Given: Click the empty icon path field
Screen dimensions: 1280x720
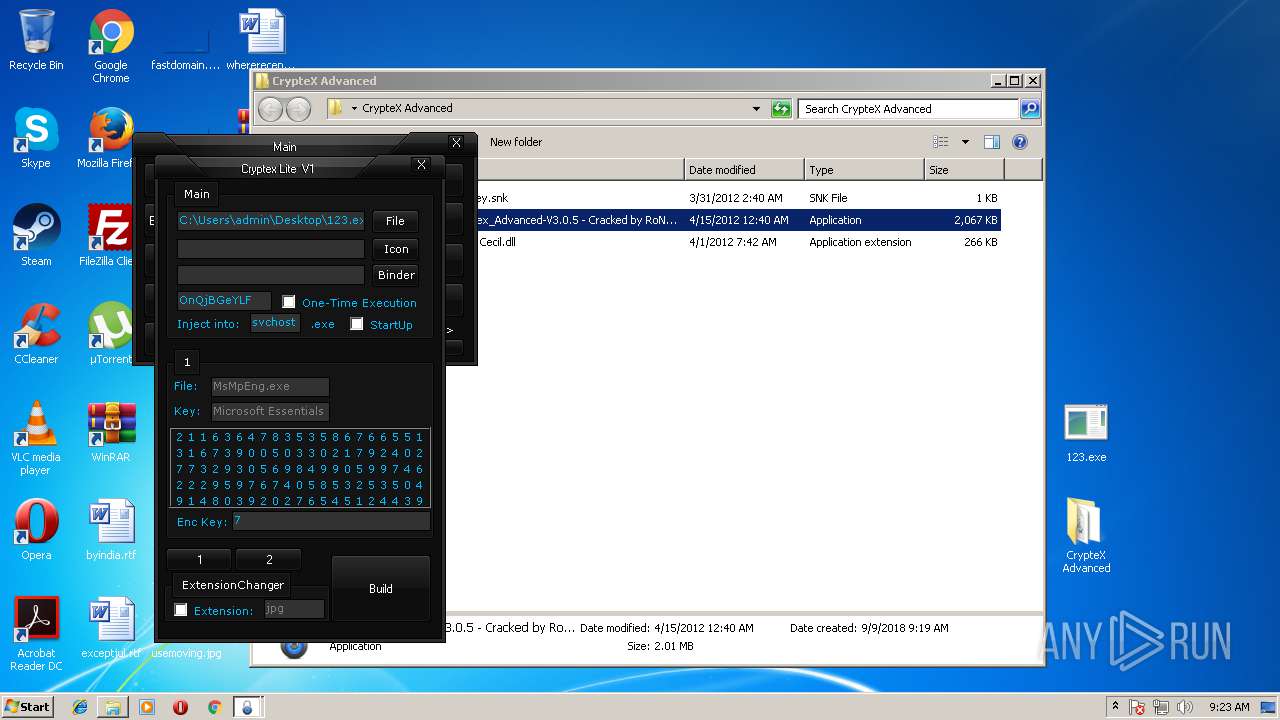Looking at the screenshot, I should coord(271,248).
